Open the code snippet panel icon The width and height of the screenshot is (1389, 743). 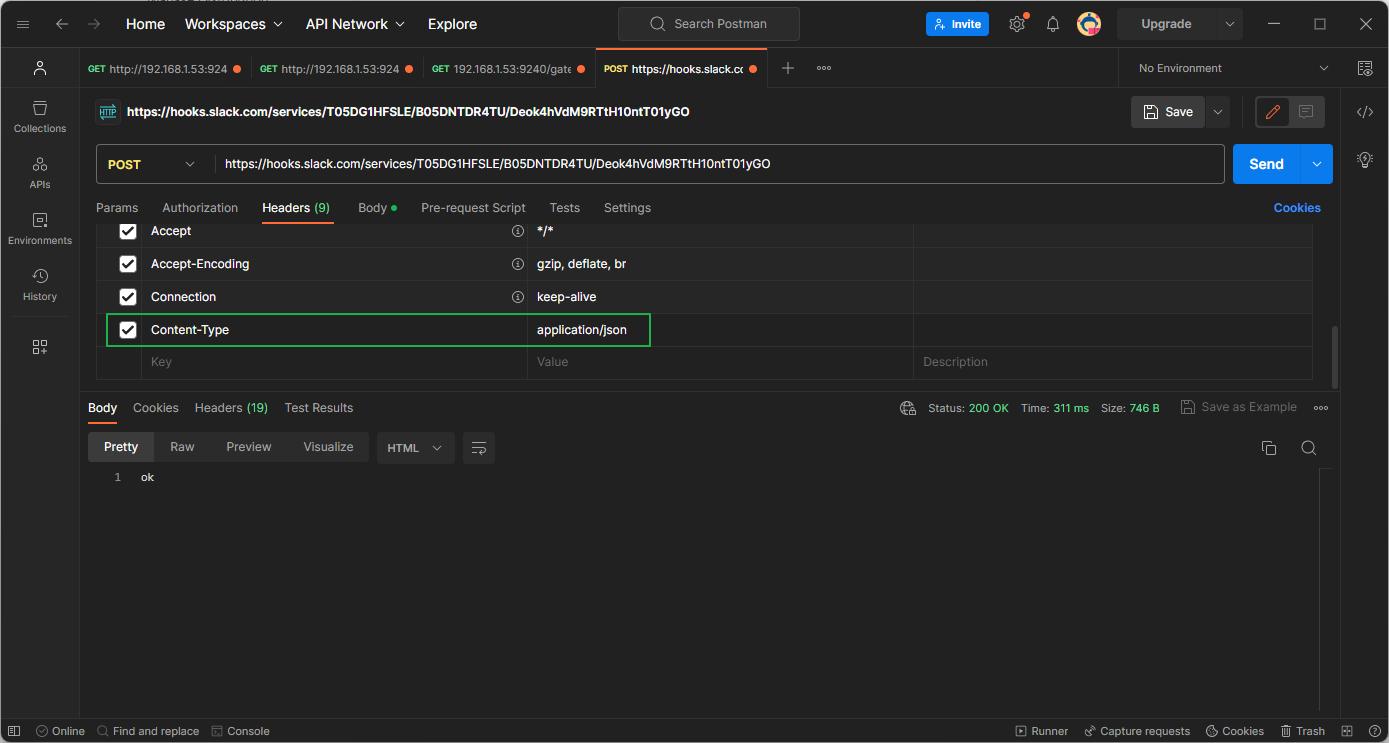pyautogui.click(x=1364, y=112)
